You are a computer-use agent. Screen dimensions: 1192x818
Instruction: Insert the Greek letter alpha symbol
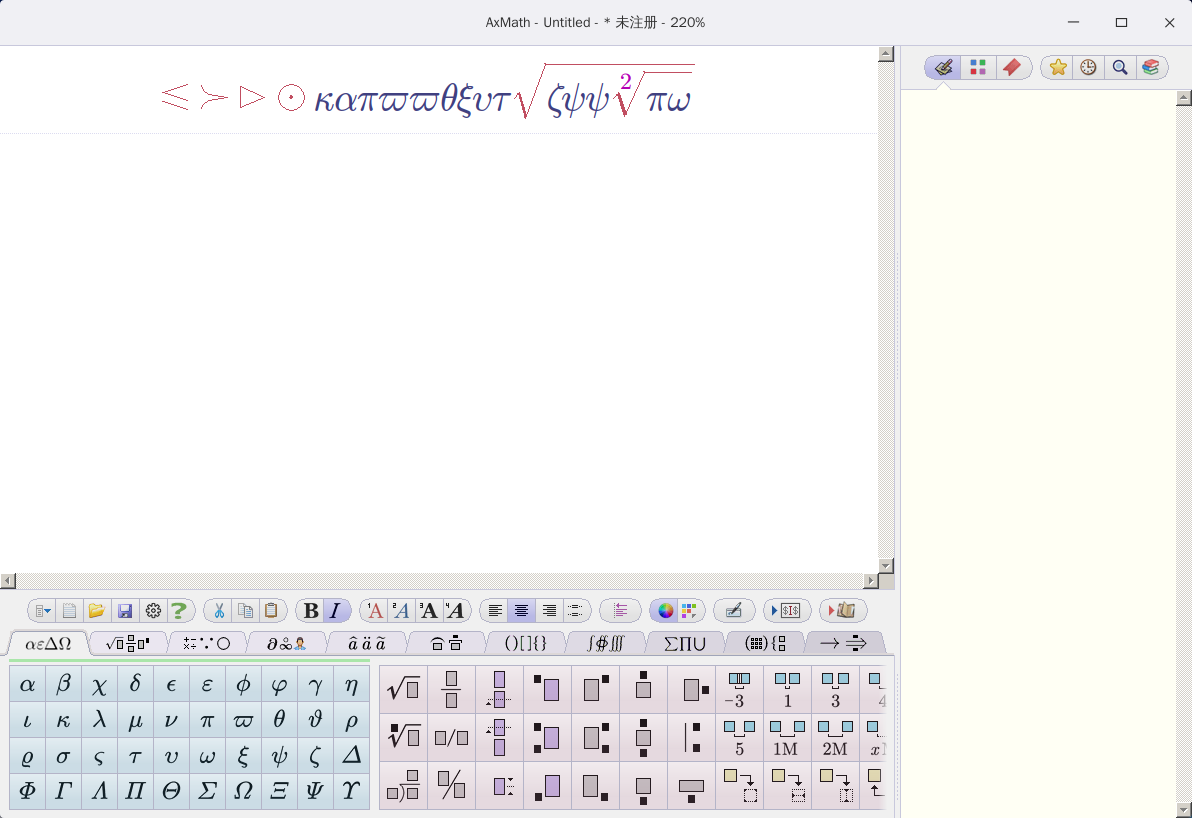click(x=27, y=683)
